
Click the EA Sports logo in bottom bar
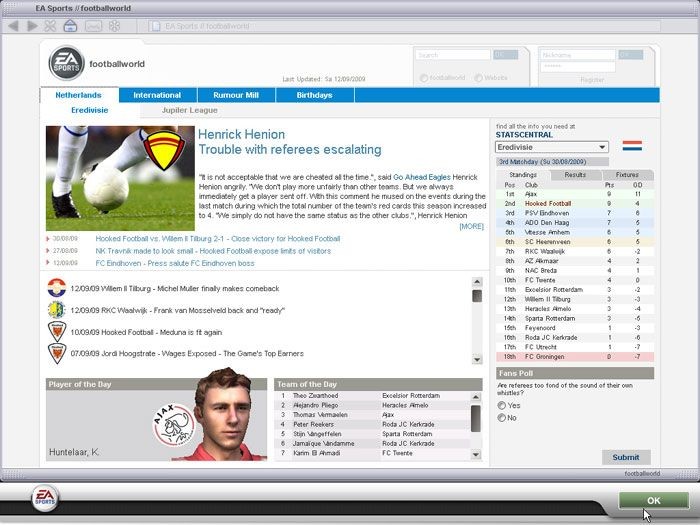pyautogui.click(x=45, y=498)
